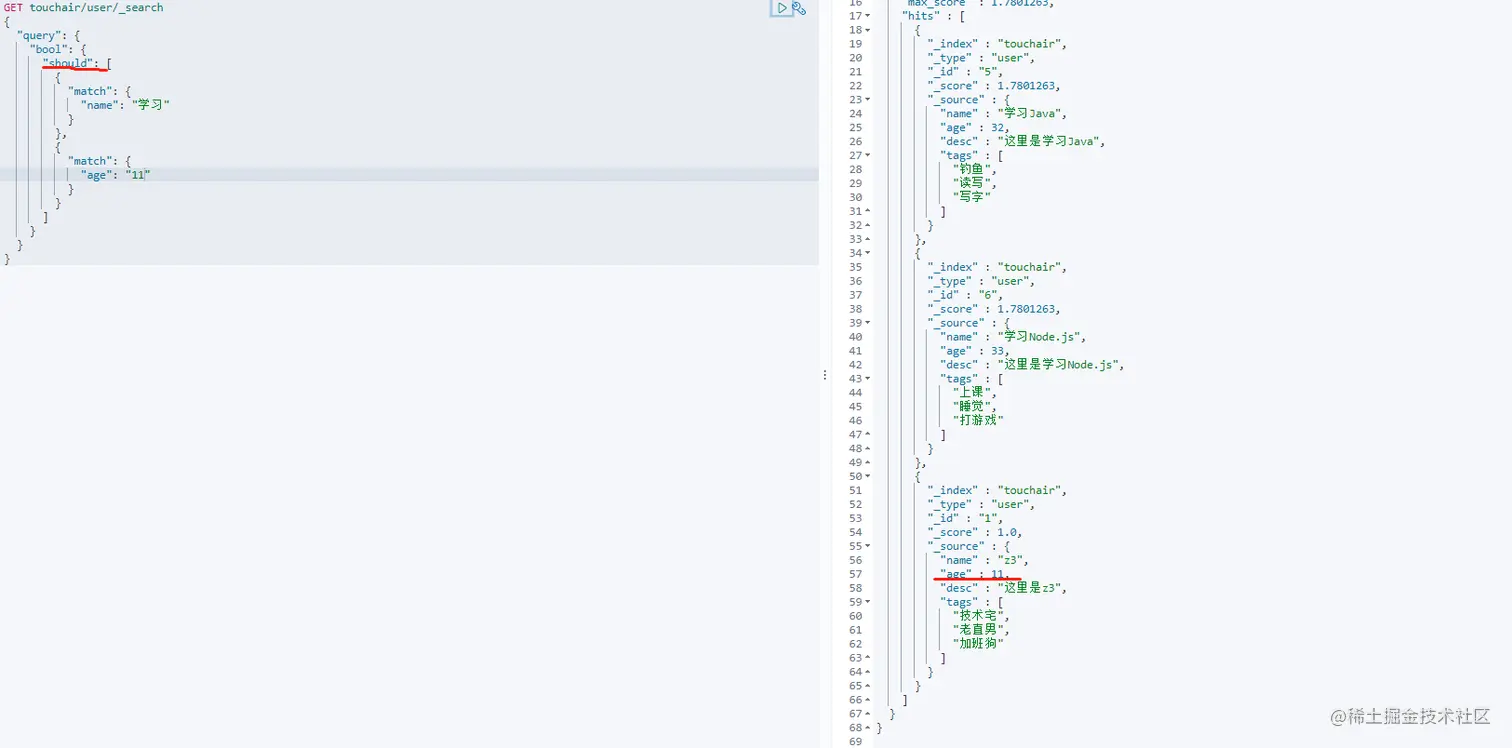Screen dimensions: 1512x748
Task: Click the first "match" key in query
Action: [90, 91]
